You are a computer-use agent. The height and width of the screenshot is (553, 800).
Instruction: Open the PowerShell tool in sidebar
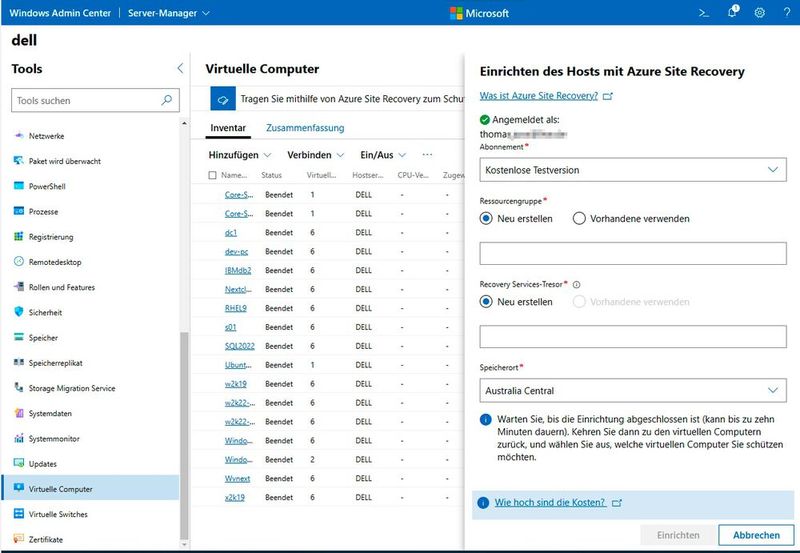tap(47, 186)
